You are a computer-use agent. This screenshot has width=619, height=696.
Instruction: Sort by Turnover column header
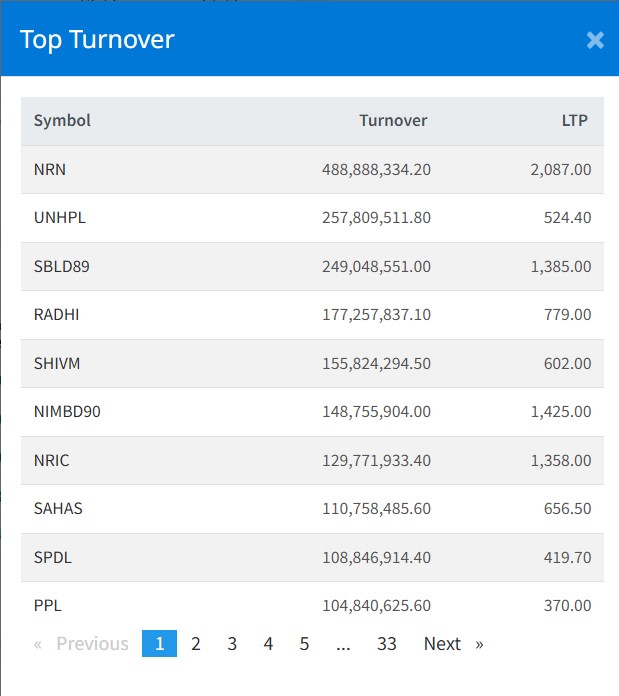(x=393, y=121)
